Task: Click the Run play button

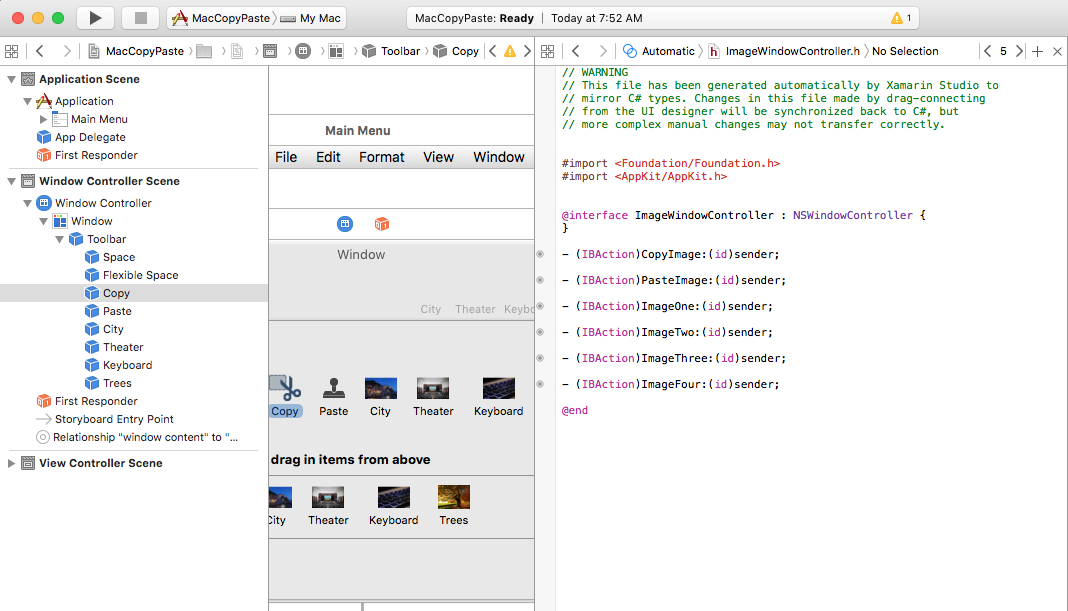Action: (x=95, y=18)
